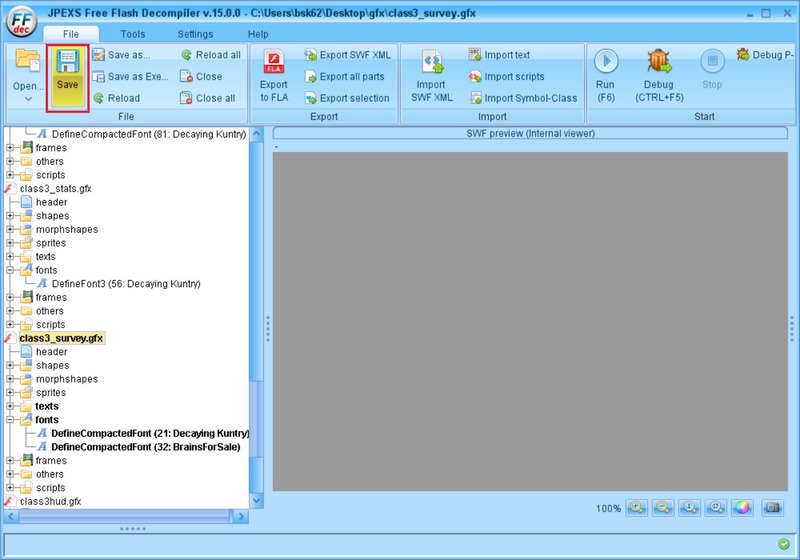800x560 pixels.
Task: Click Import scripts
Action: (507, 77)
